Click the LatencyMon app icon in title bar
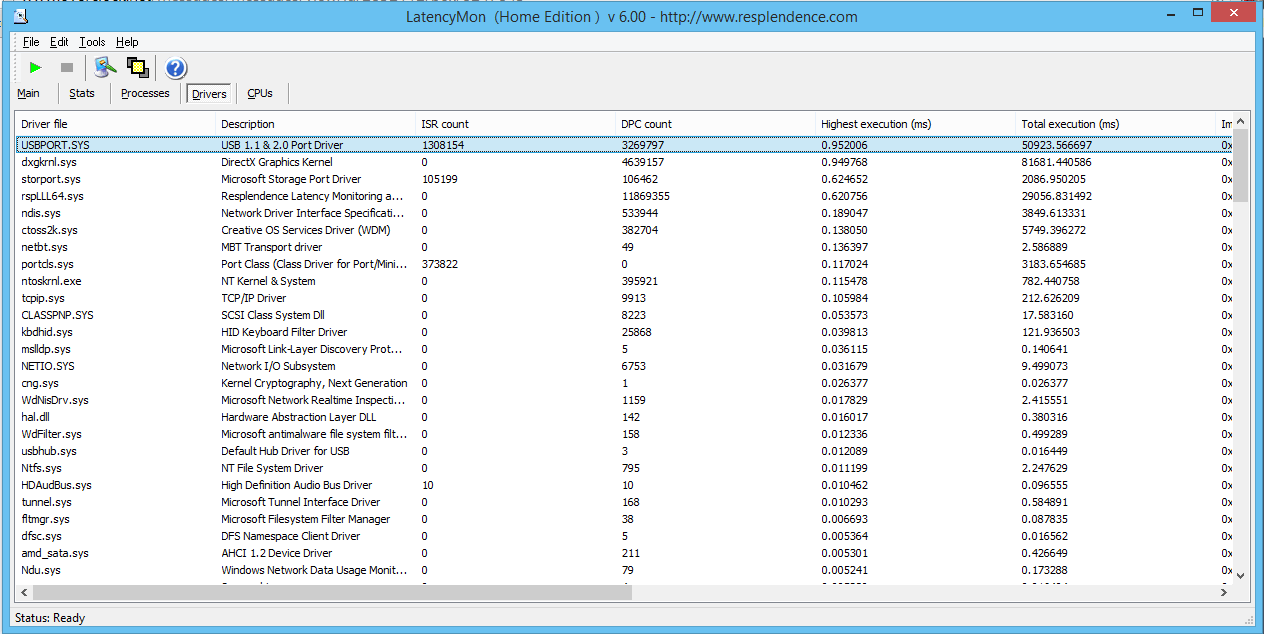The height and width of the screenshot is (634, 1264). 20,15
